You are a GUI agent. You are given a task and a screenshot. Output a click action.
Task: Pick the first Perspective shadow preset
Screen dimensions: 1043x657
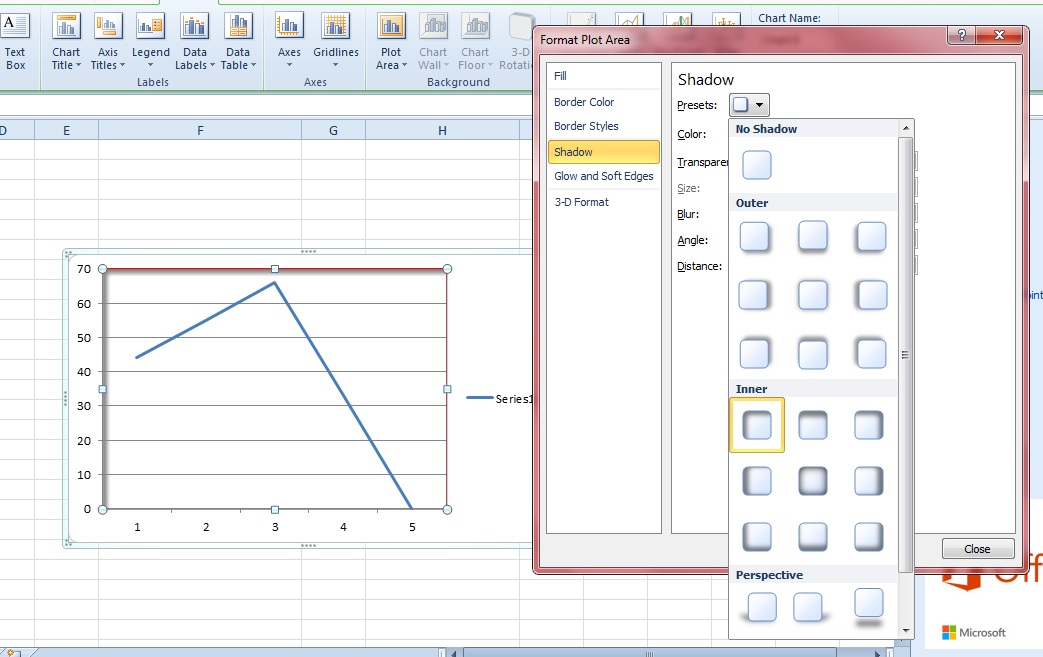[761, 607]
